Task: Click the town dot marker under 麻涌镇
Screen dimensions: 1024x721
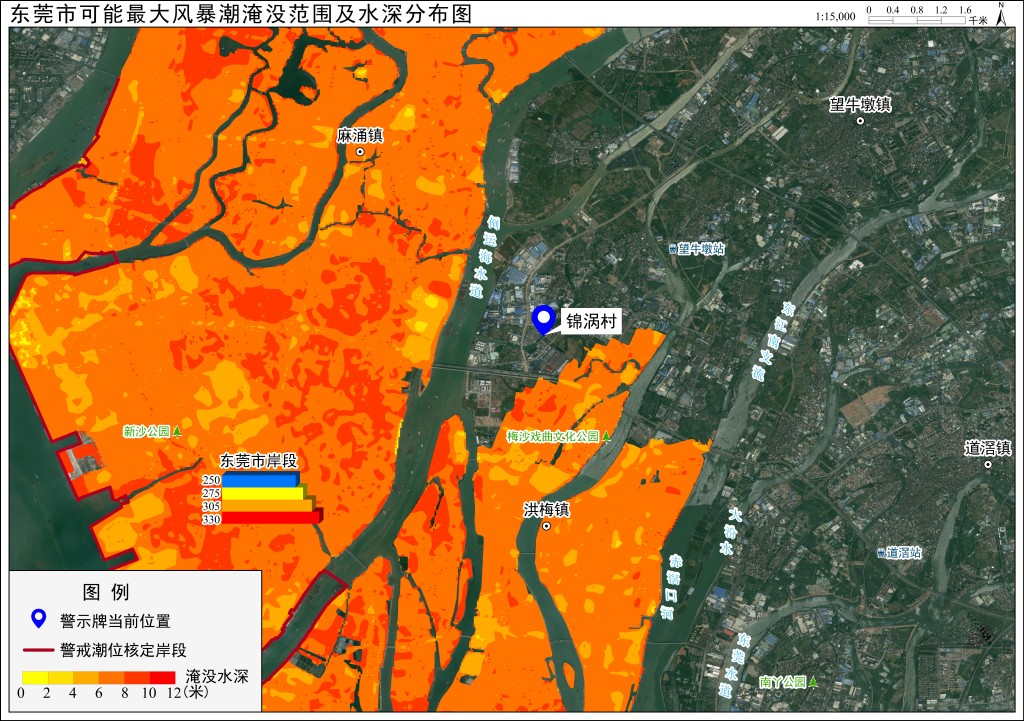Action: coord(360,152)
